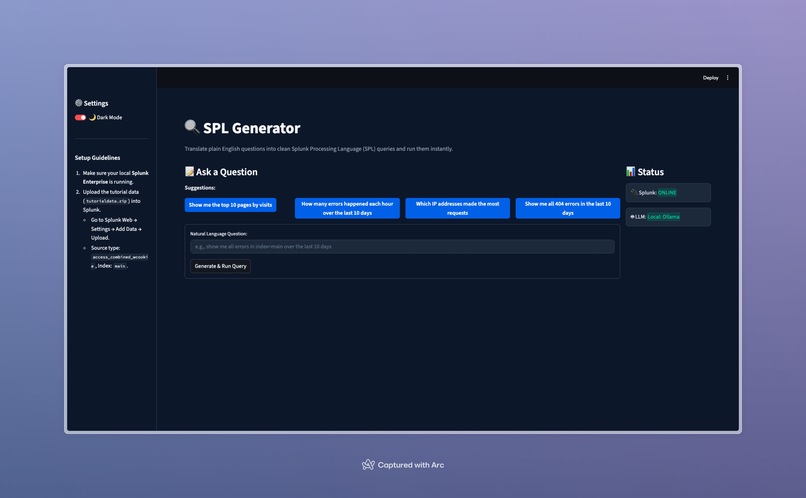
Task: Focus the Natural Language Question input field
Action: pyautogui.click(x=402, y=247)
